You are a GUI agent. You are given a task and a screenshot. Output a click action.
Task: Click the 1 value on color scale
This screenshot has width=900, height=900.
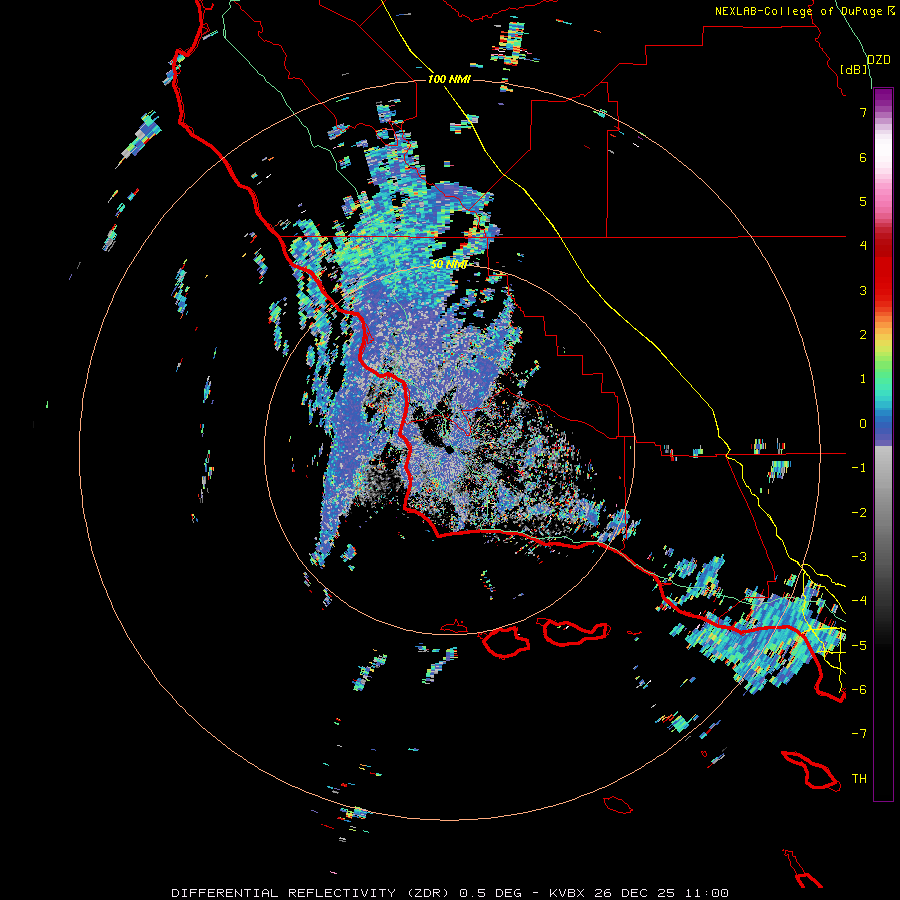click(x=863, y=379)
